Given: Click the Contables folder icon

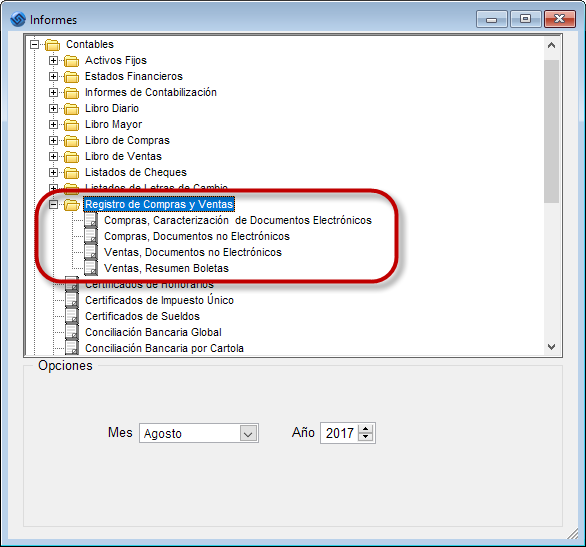Looking at the screenshot, I should pos(52,45).
